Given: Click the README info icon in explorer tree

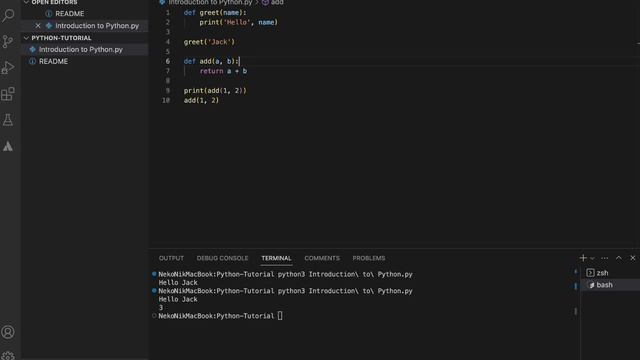Looking at the screenshot, I should [x=33, y=61].
